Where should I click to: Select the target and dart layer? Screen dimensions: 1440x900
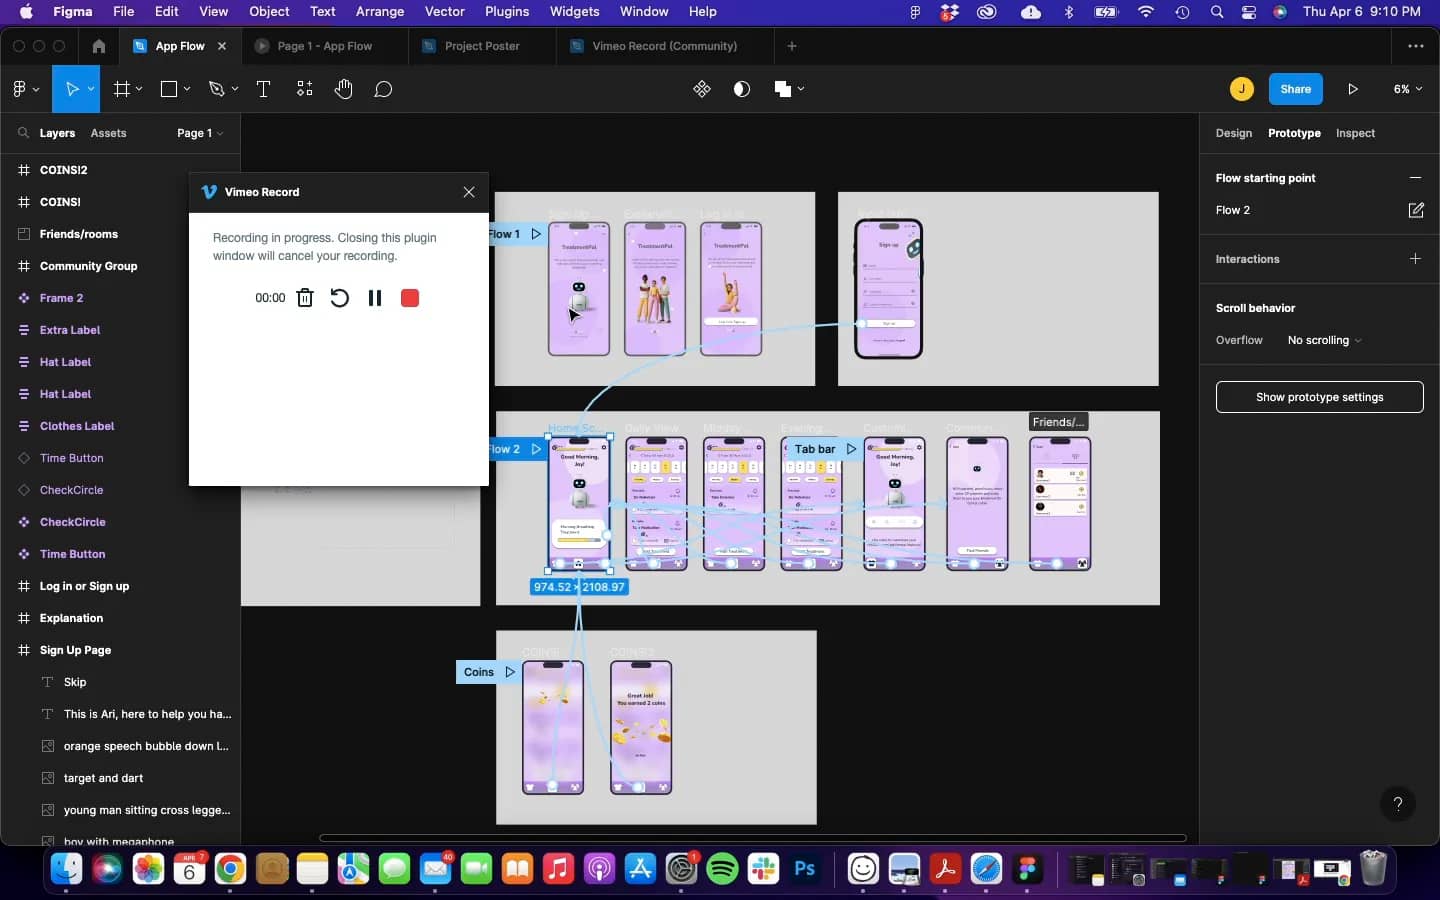[120, 778]
